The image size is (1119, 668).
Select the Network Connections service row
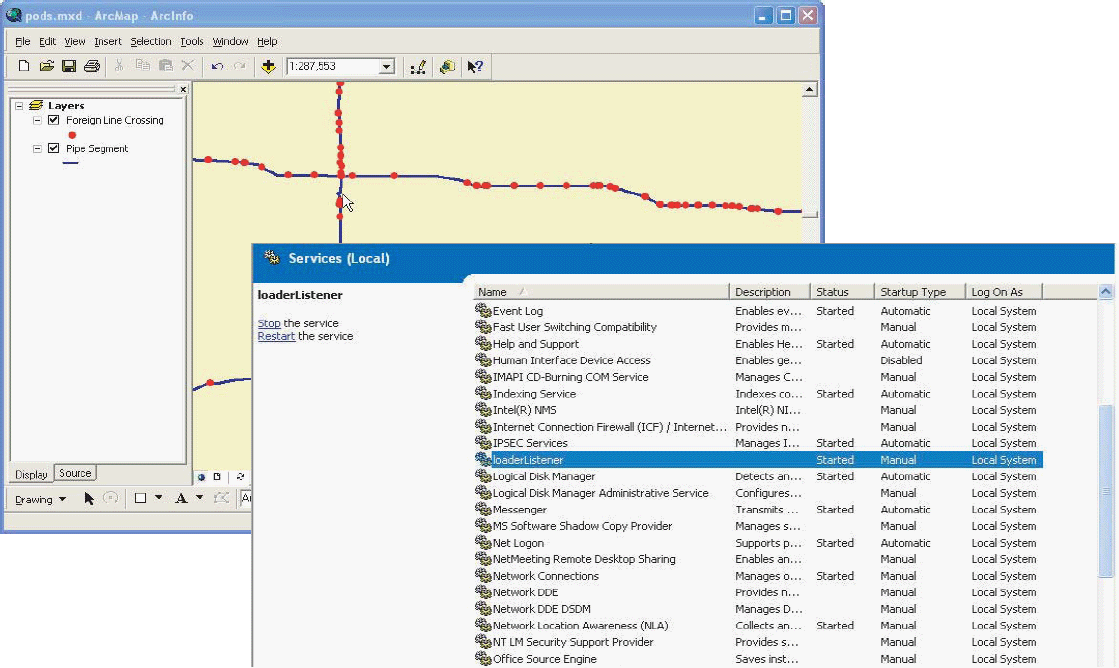[758, 576]
